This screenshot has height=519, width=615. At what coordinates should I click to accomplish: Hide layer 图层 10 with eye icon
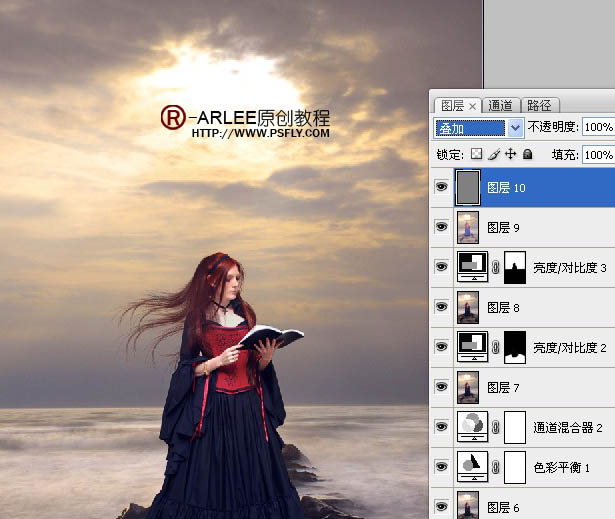pyautogui.click(x=441, y=187)
